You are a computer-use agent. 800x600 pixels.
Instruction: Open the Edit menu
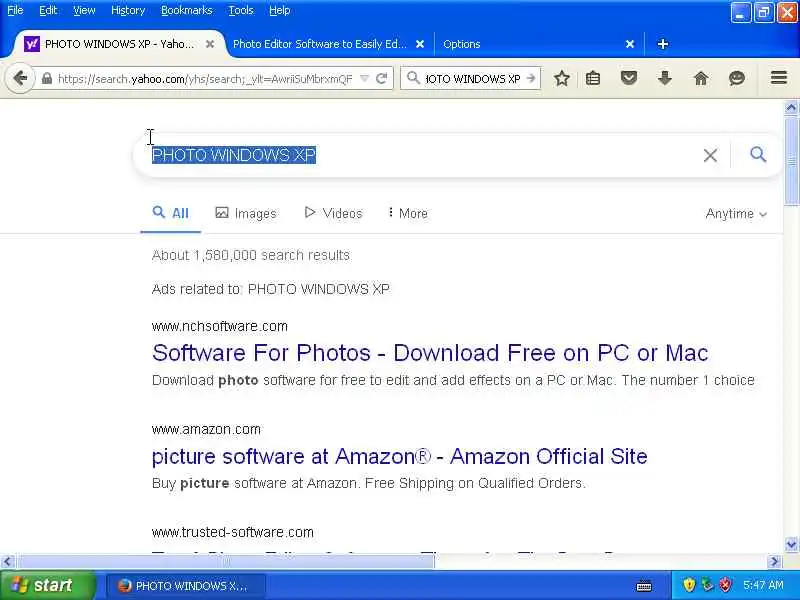click(48, 10)
